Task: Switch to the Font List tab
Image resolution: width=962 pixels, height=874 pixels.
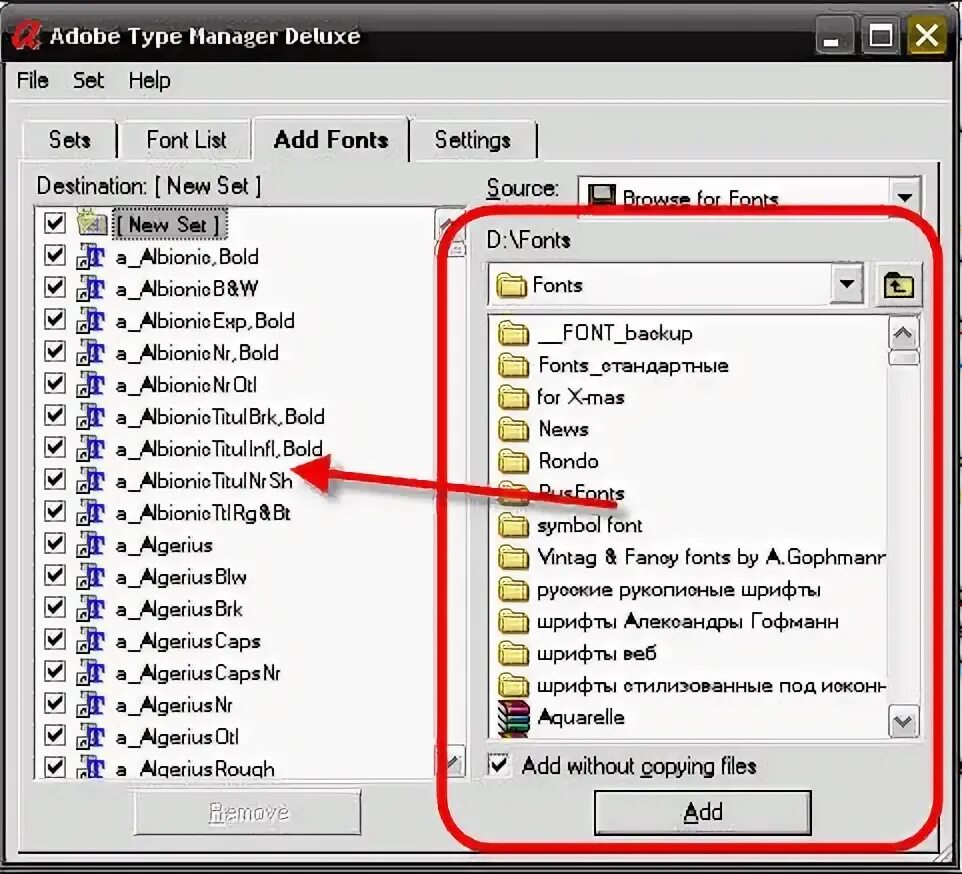Action: click(186, 140)
